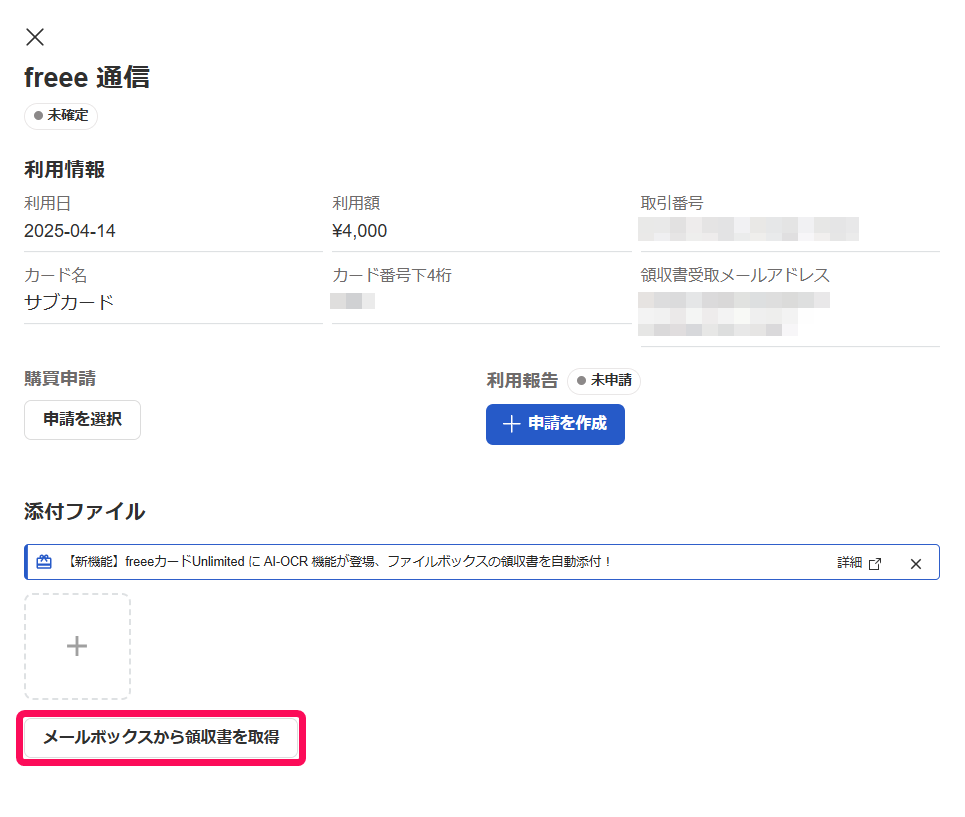The height and width of the screenshot is (817, 965).
Task: Click メールボックスから領収書を取得 button
Action: click(161, 737)
